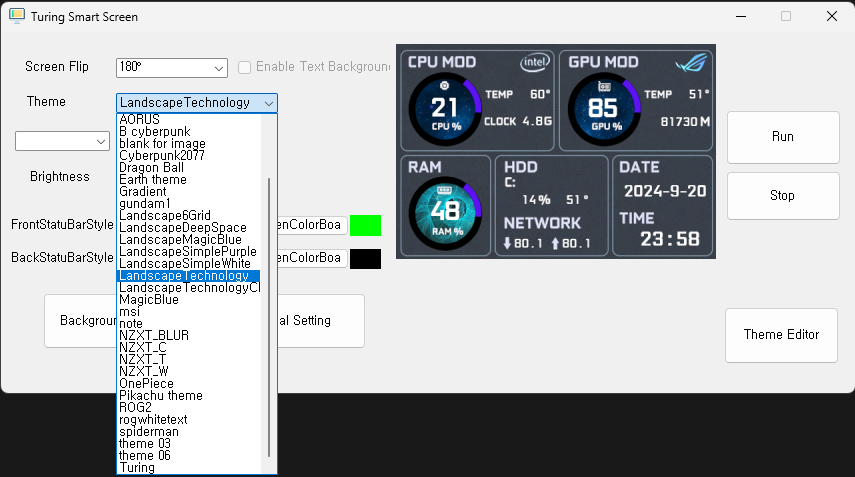Viewport: 855px width, 477px height.
Task: Select NZXT_C theme
Action: pos(189,347)
